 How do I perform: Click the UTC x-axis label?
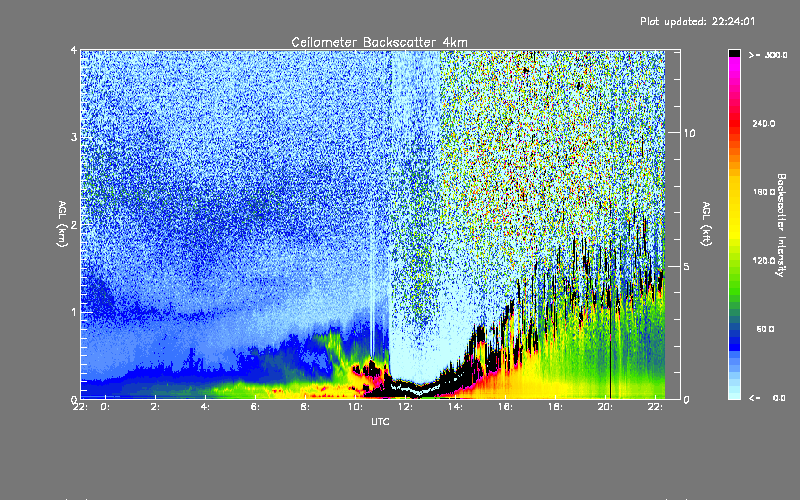coord(380,421)
